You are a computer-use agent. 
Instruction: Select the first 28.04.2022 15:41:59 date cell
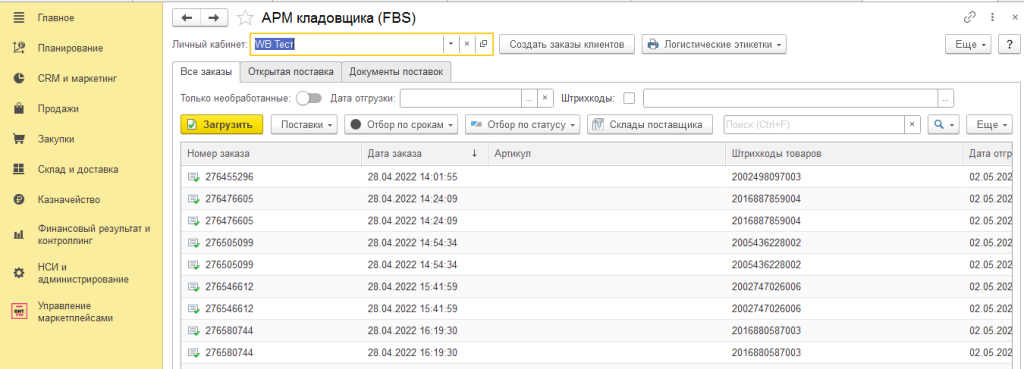pos(412,287)
